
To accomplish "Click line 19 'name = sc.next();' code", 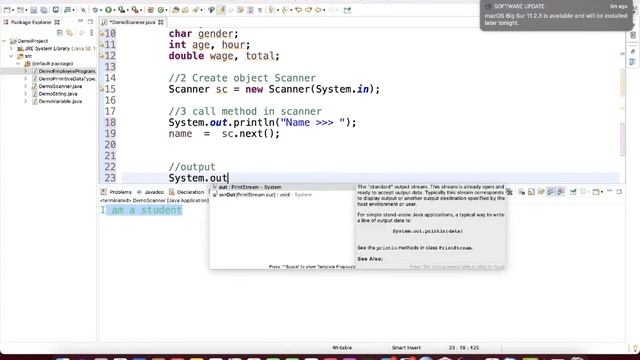I will [224, 133].
